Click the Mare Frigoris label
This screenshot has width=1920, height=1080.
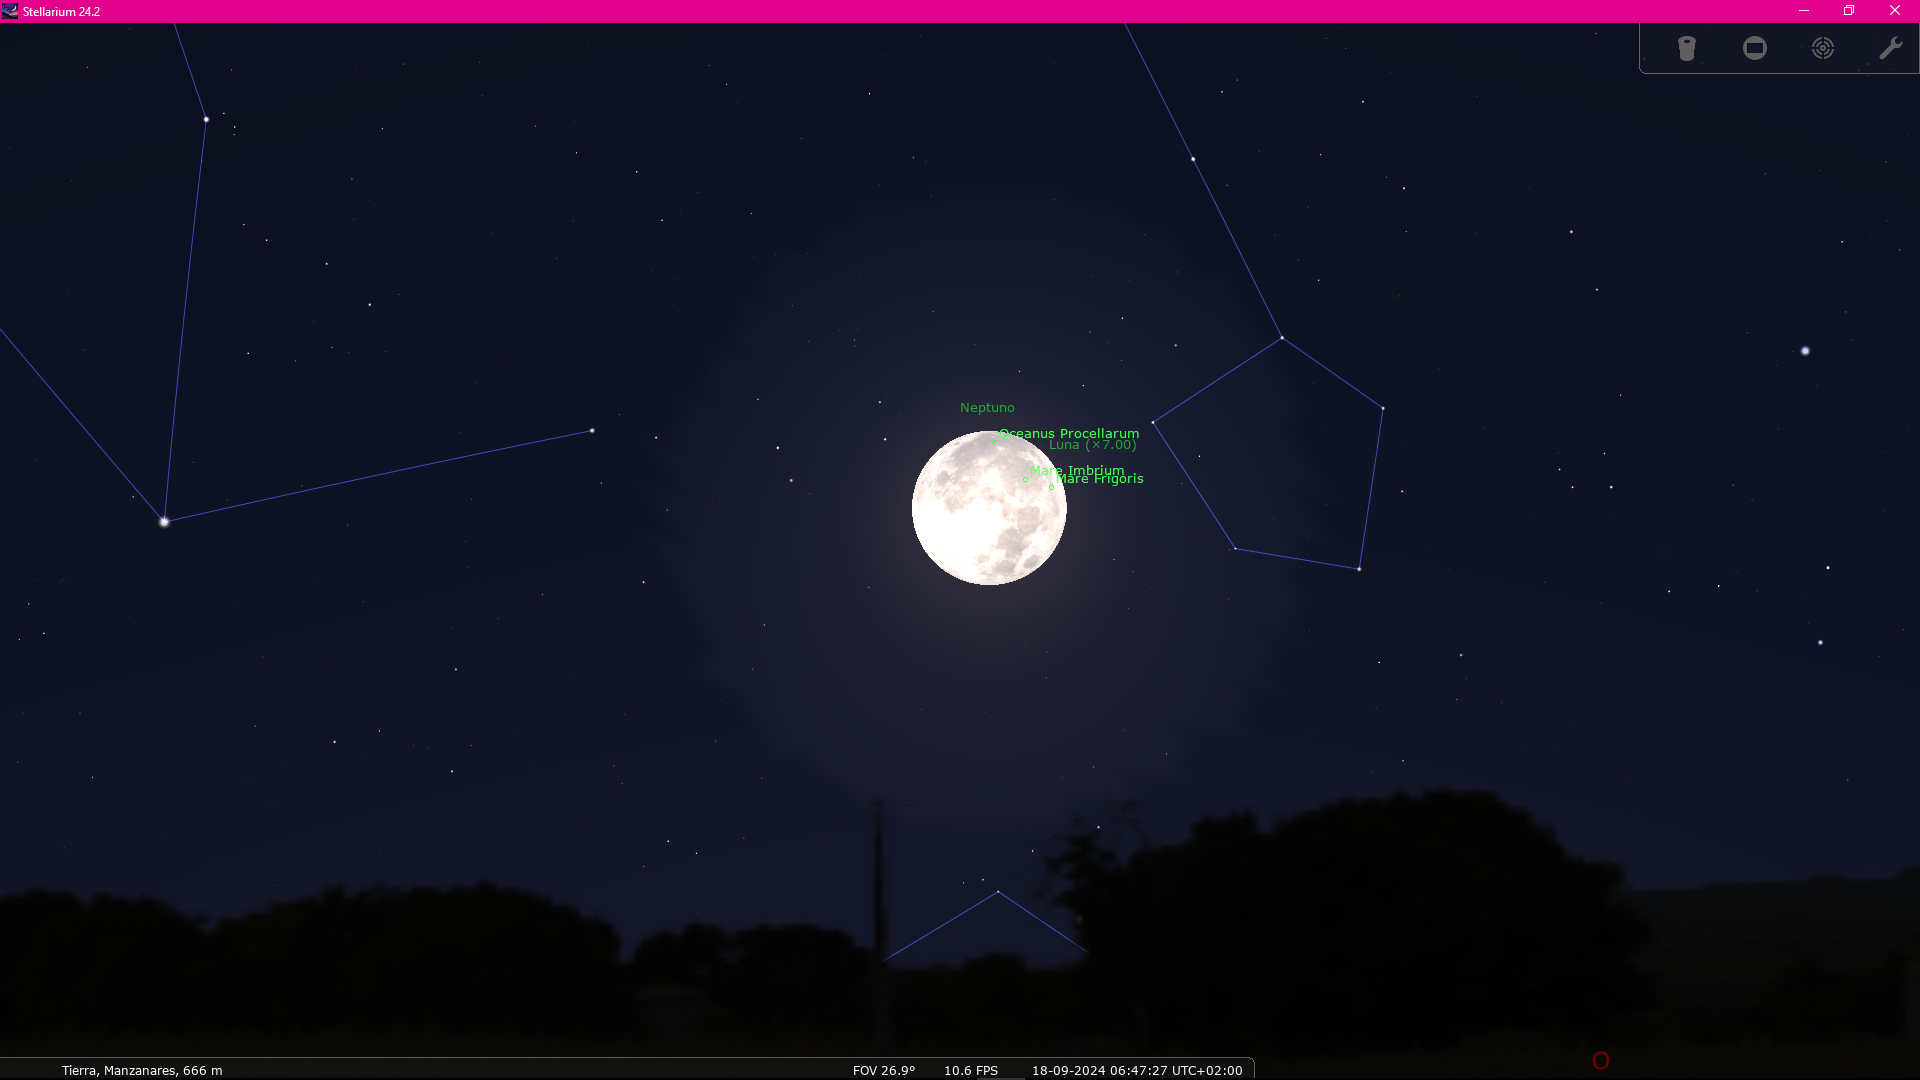tap(1100, 479)
